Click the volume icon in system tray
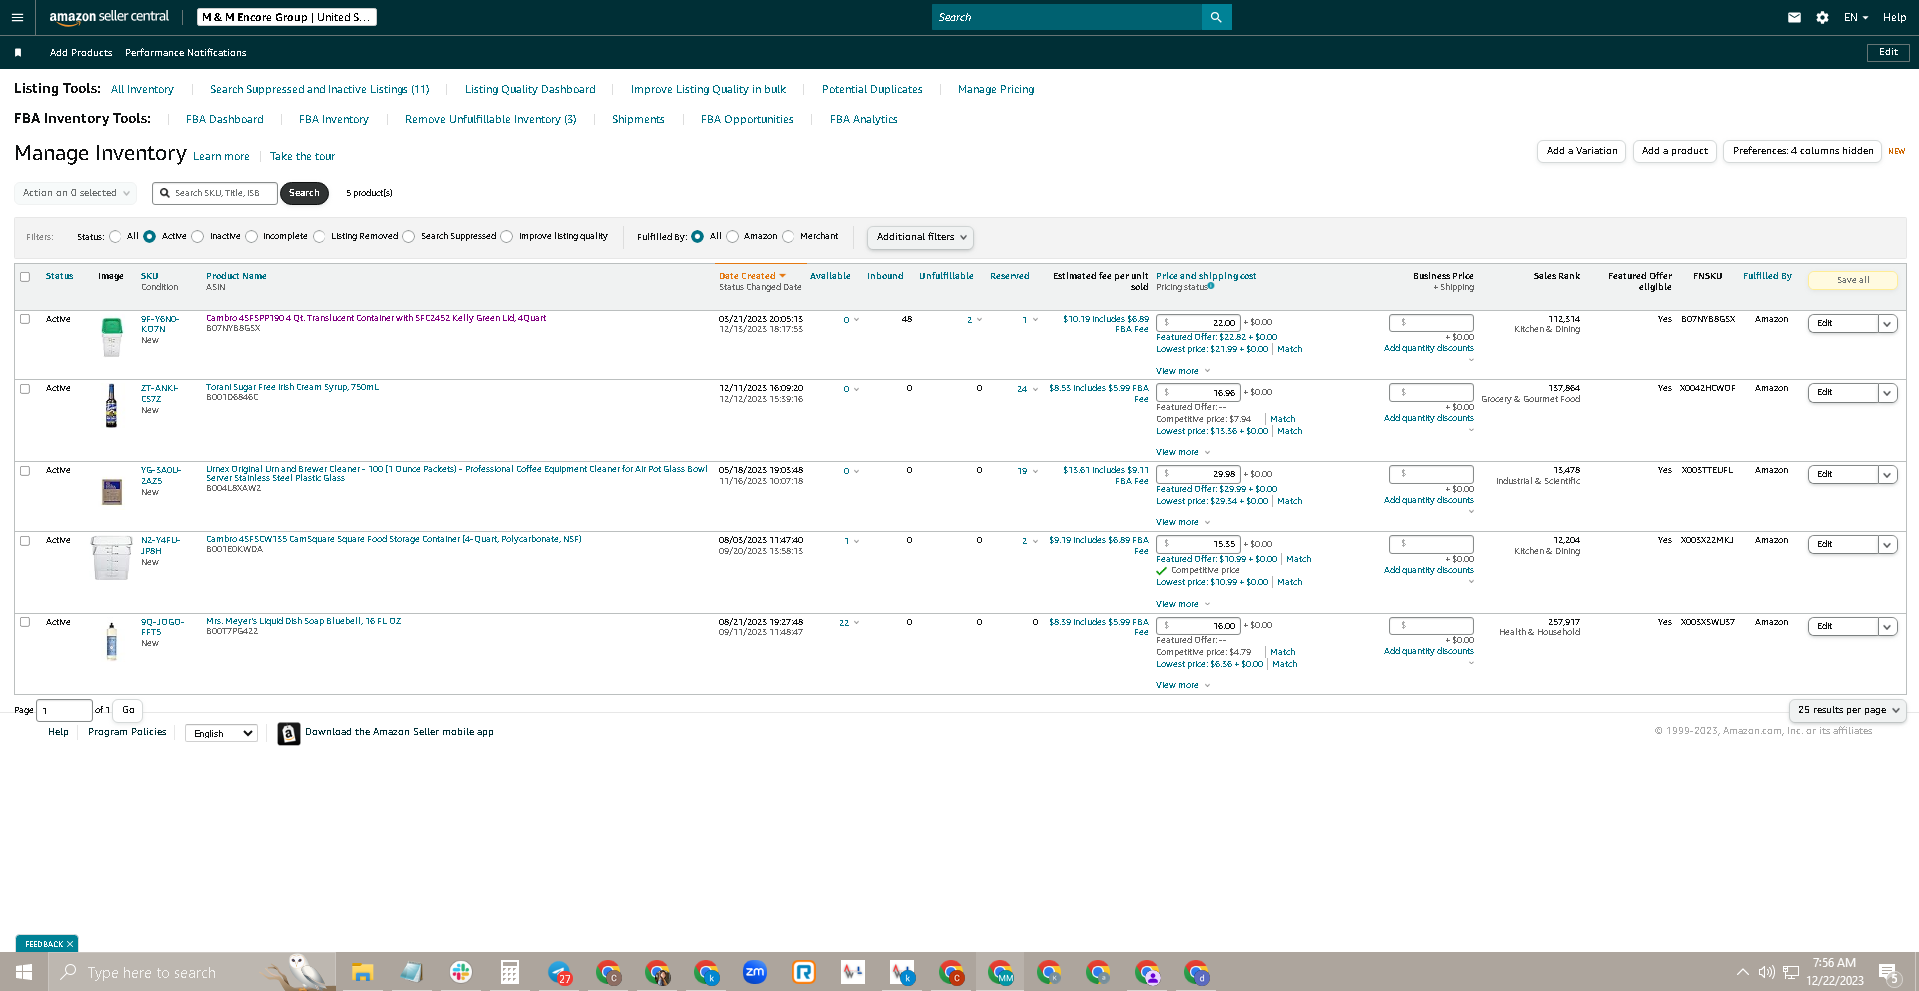This screenshot has width=1919, height=991. point(1767,972)
